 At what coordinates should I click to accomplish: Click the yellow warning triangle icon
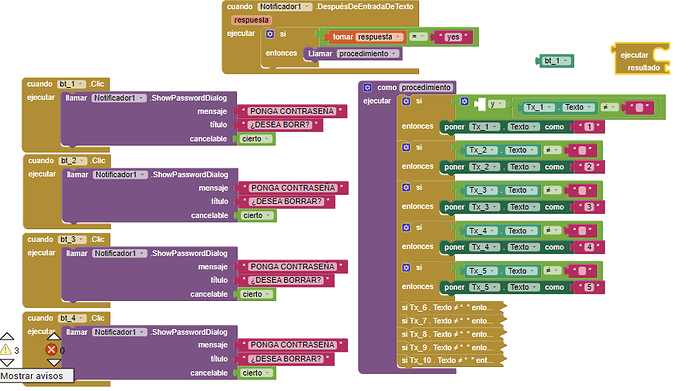[x=6, y=350]
